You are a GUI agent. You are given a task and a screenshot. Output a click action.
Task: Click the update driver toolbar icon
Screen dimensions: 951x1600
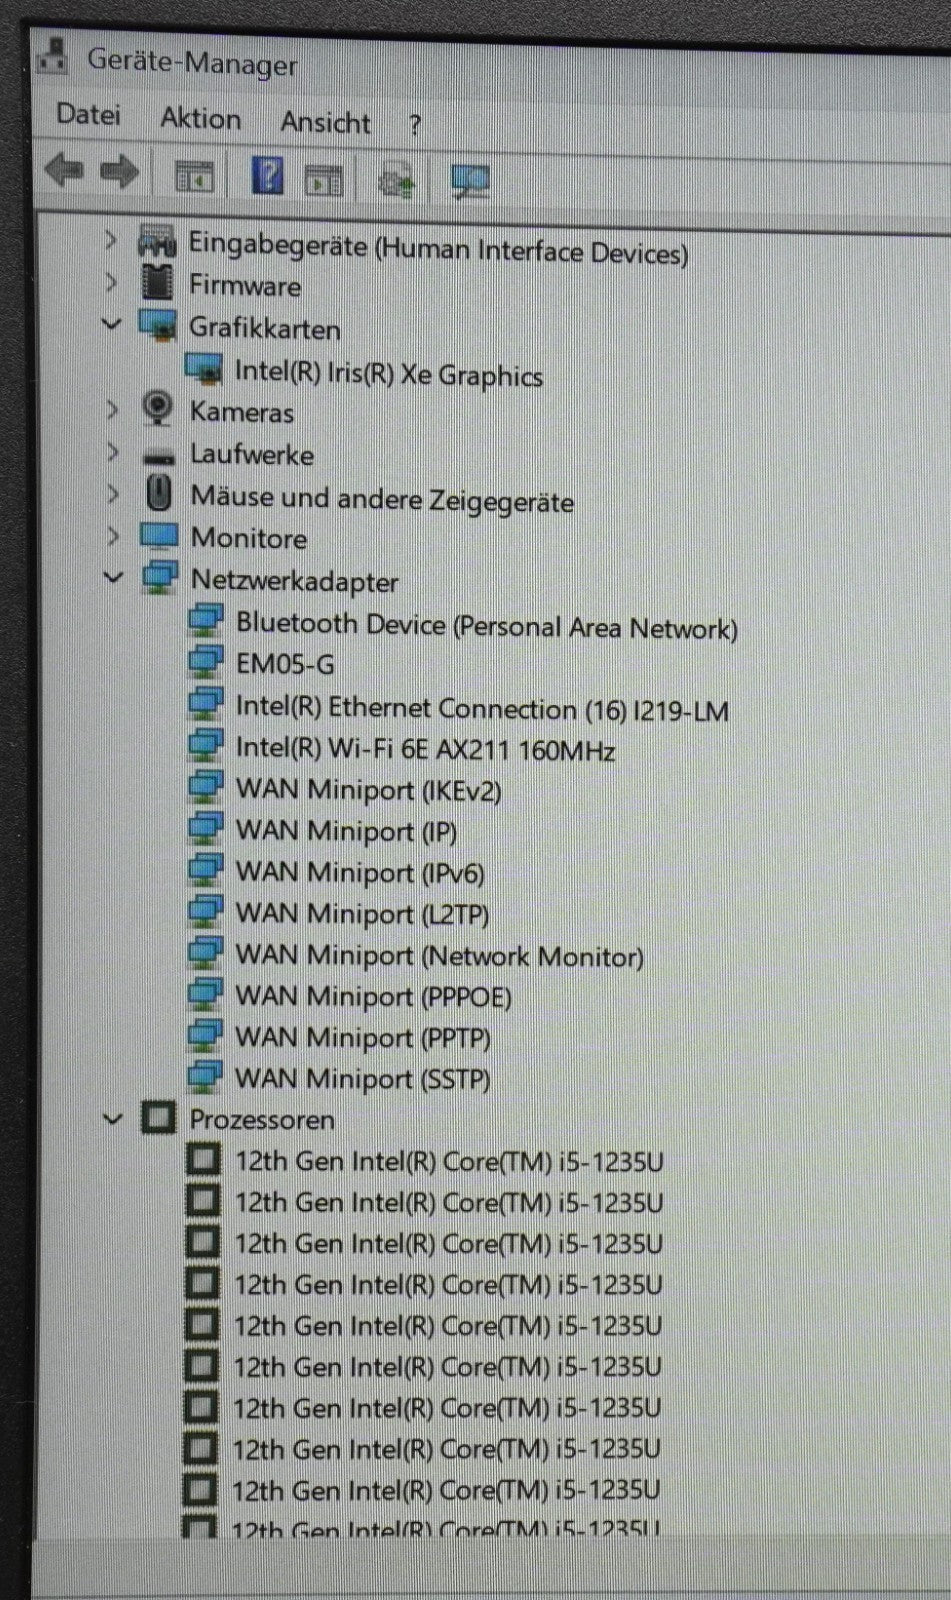pyautogui.click(x=397, y=181)
